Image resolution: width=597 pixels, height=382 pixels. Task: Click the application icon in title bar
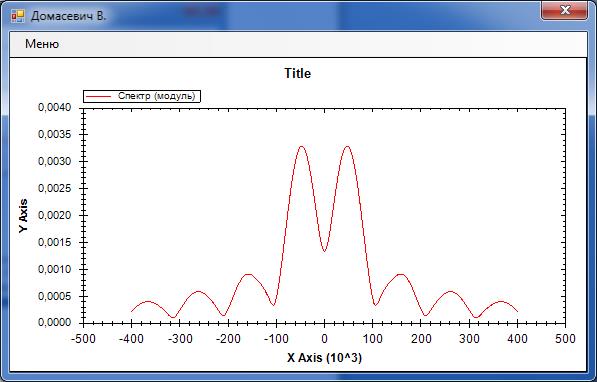(18, 16)
